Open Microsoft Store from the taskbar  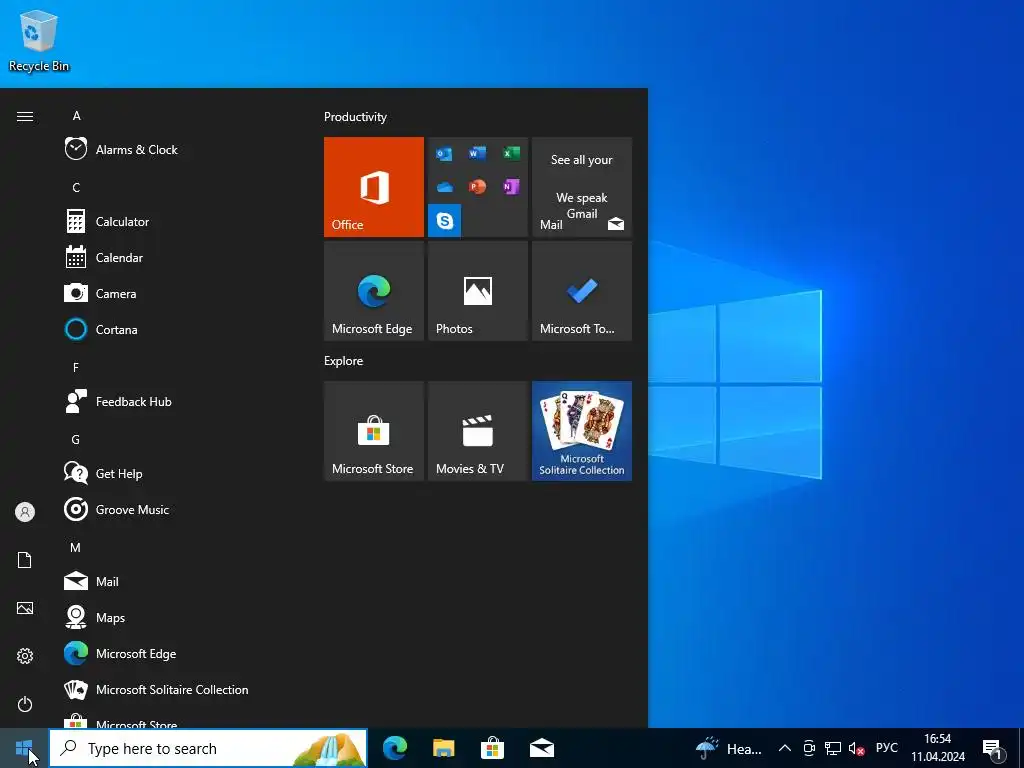click(492, 748)
